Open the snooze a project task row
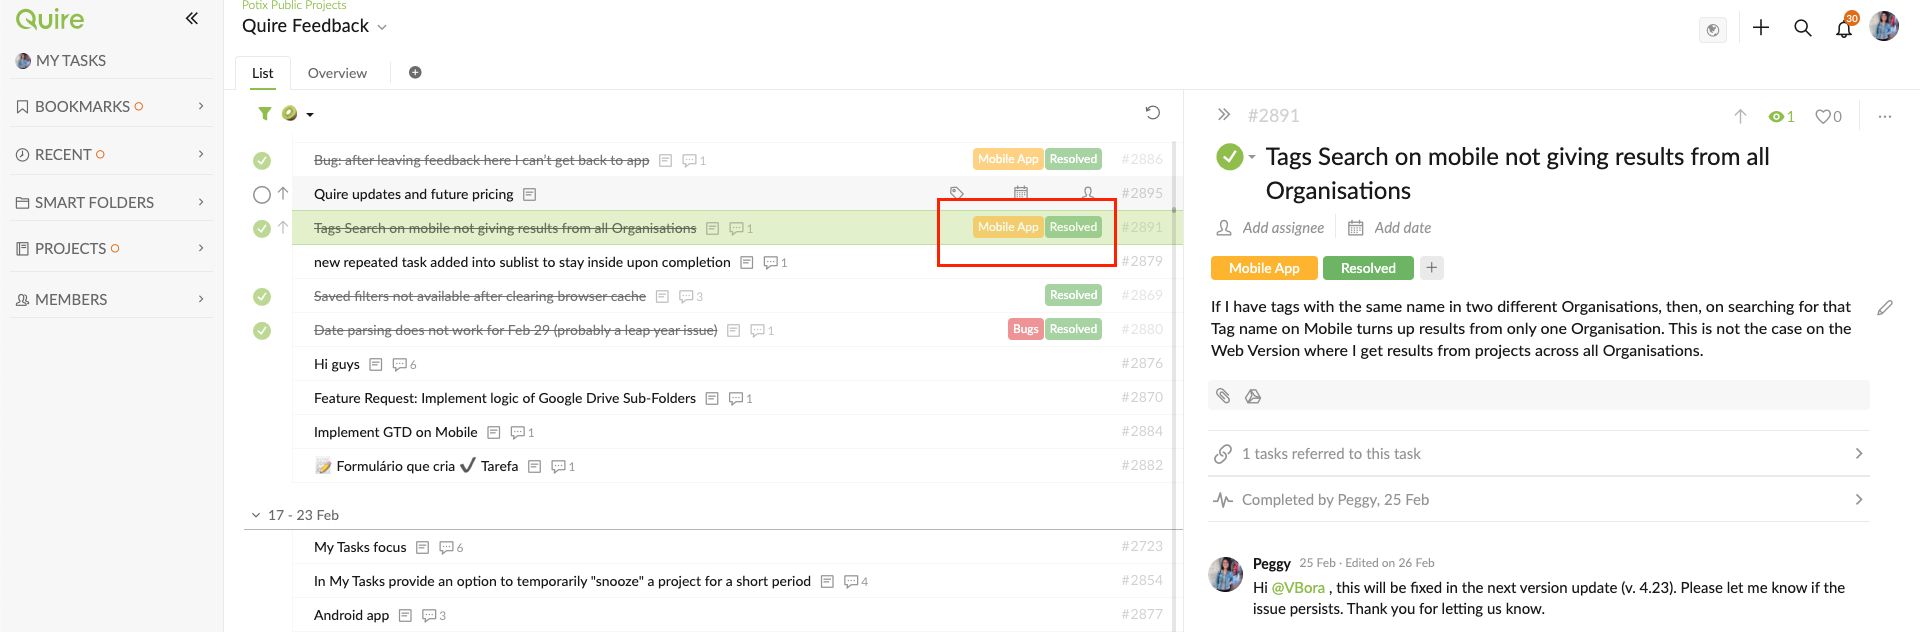1920x632 pixels. pyautogui.click(x=562, y=581)
